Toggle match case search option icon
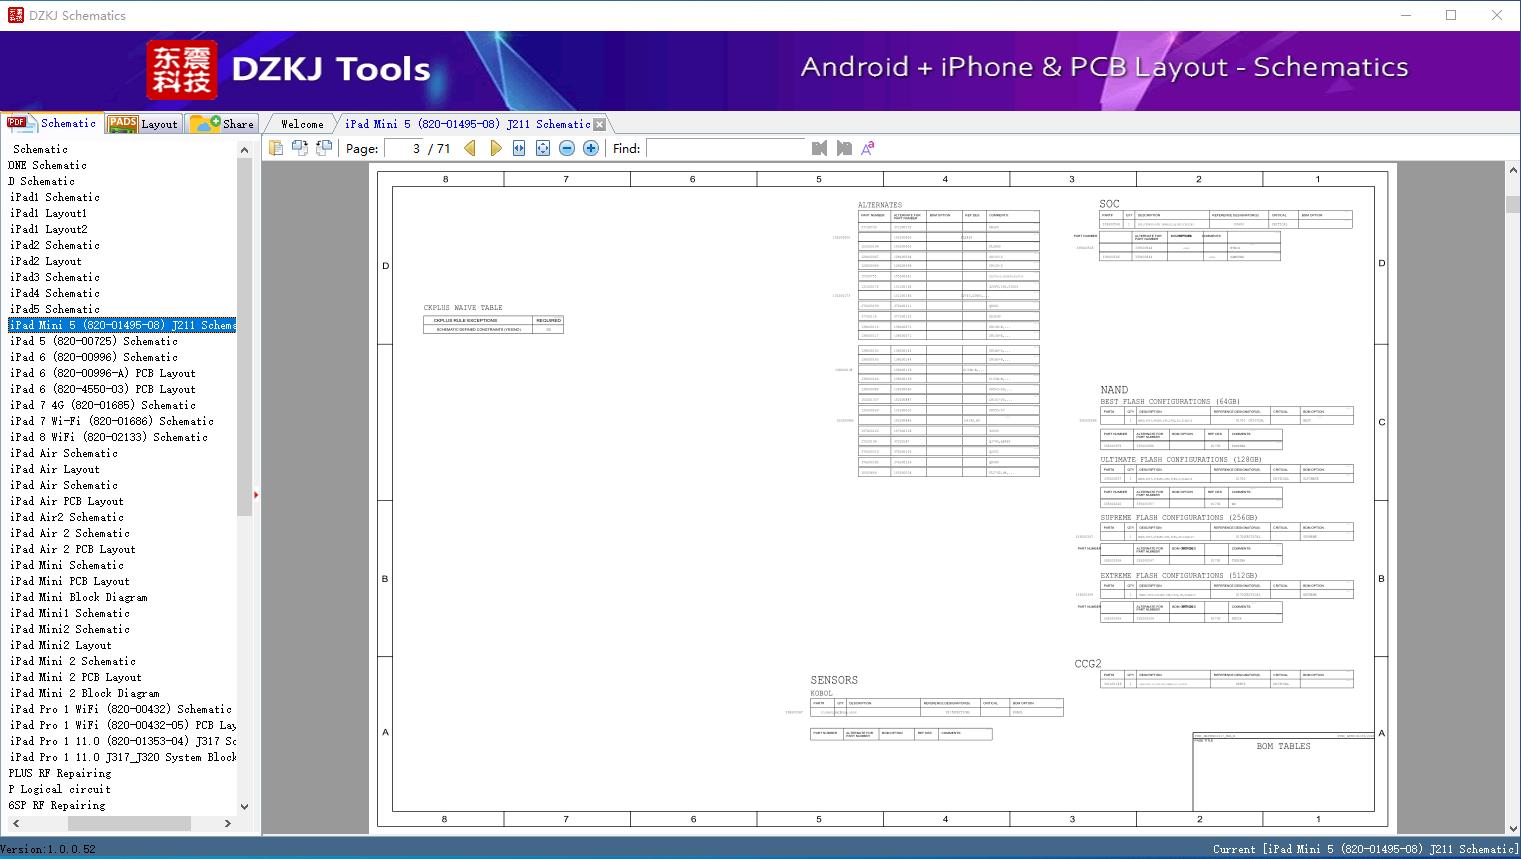The height and width of the screenshot is (859, 1521). [868, 148]
